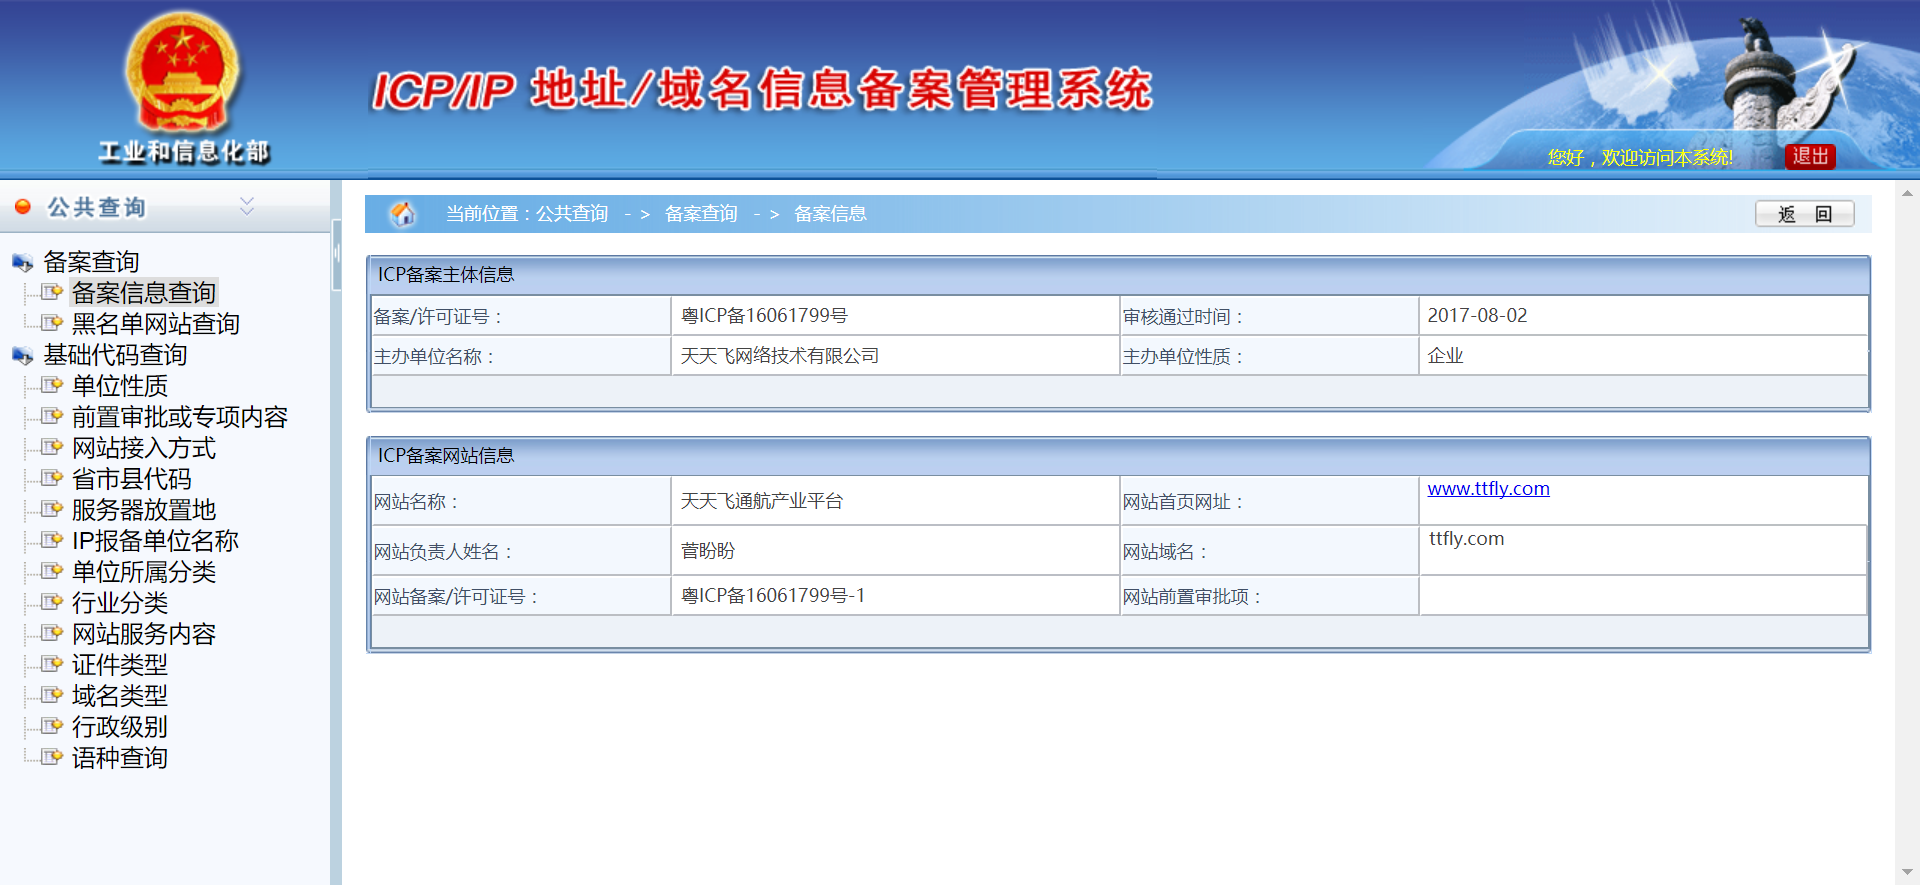
Task: Click the 备案查询 breadcrumb item
Action: click(x=701, y=213)
